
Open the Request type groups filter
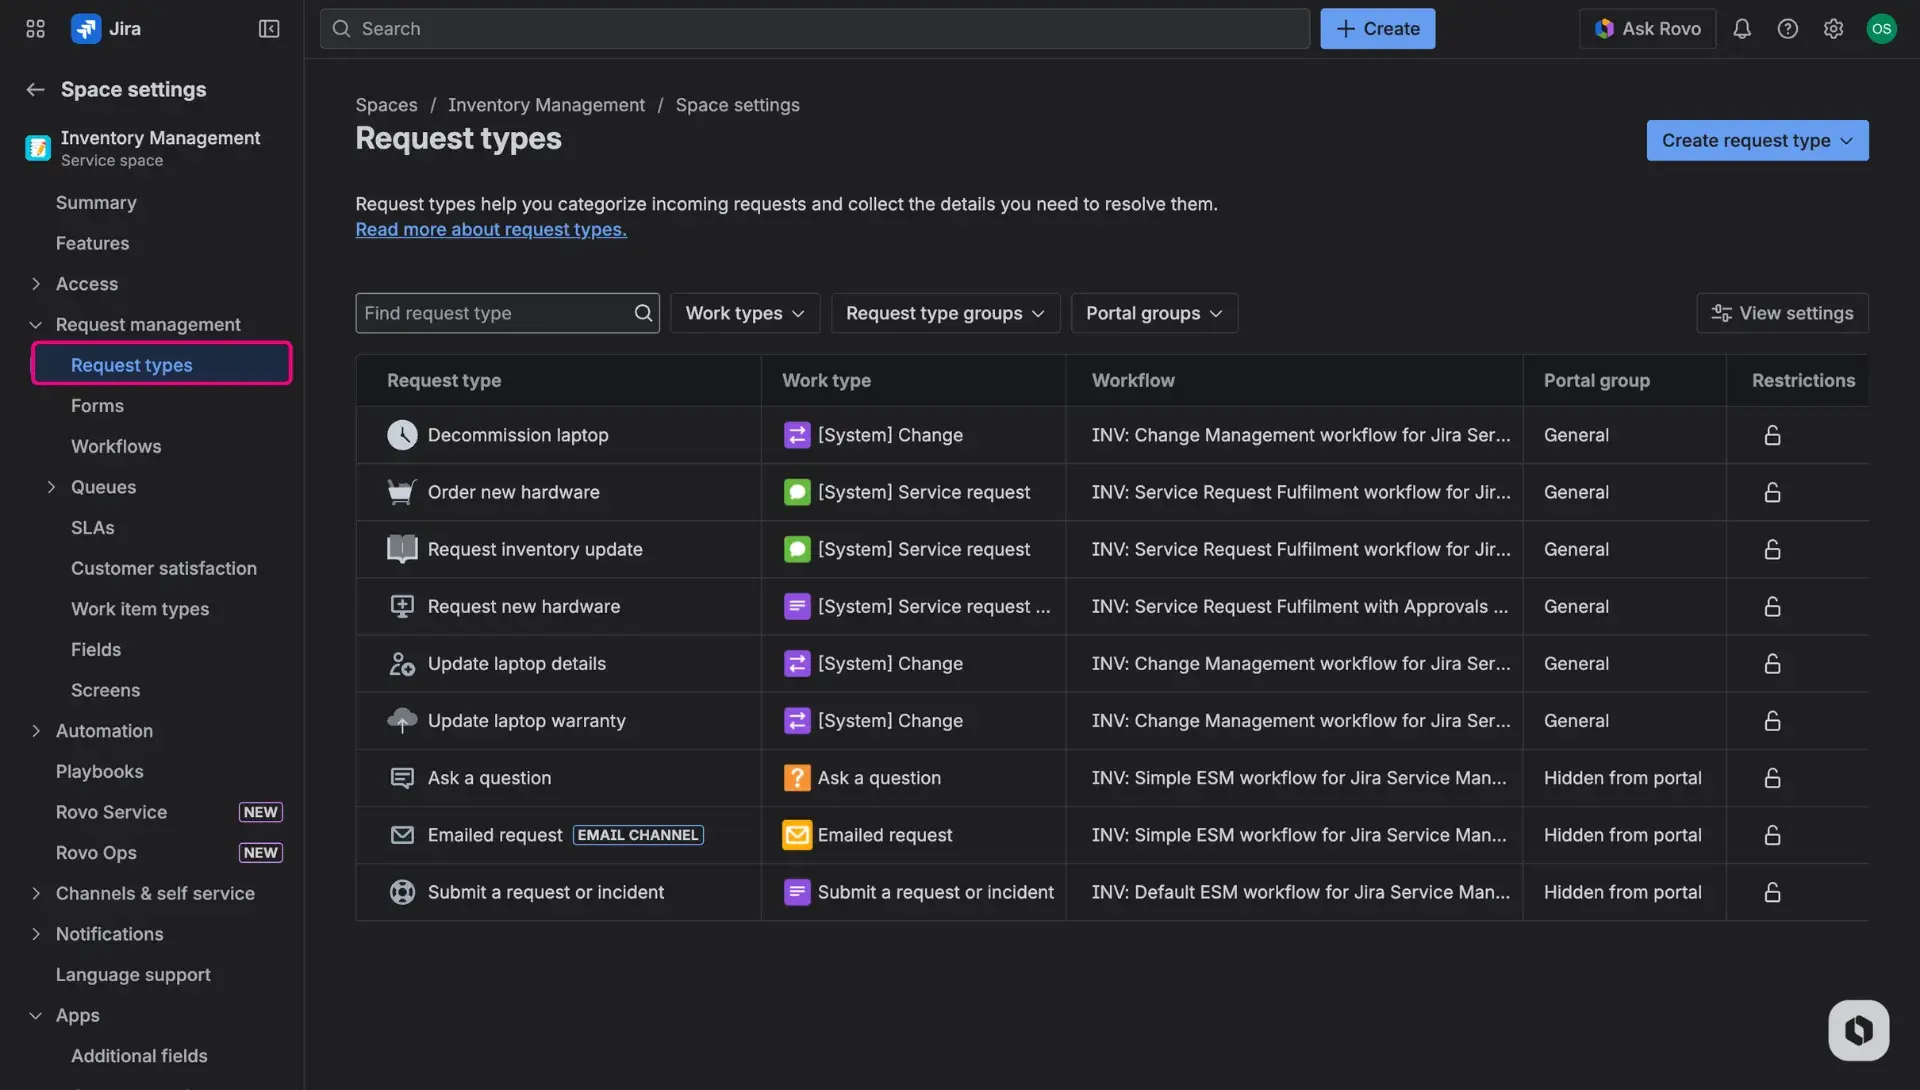tap(944, 313)
